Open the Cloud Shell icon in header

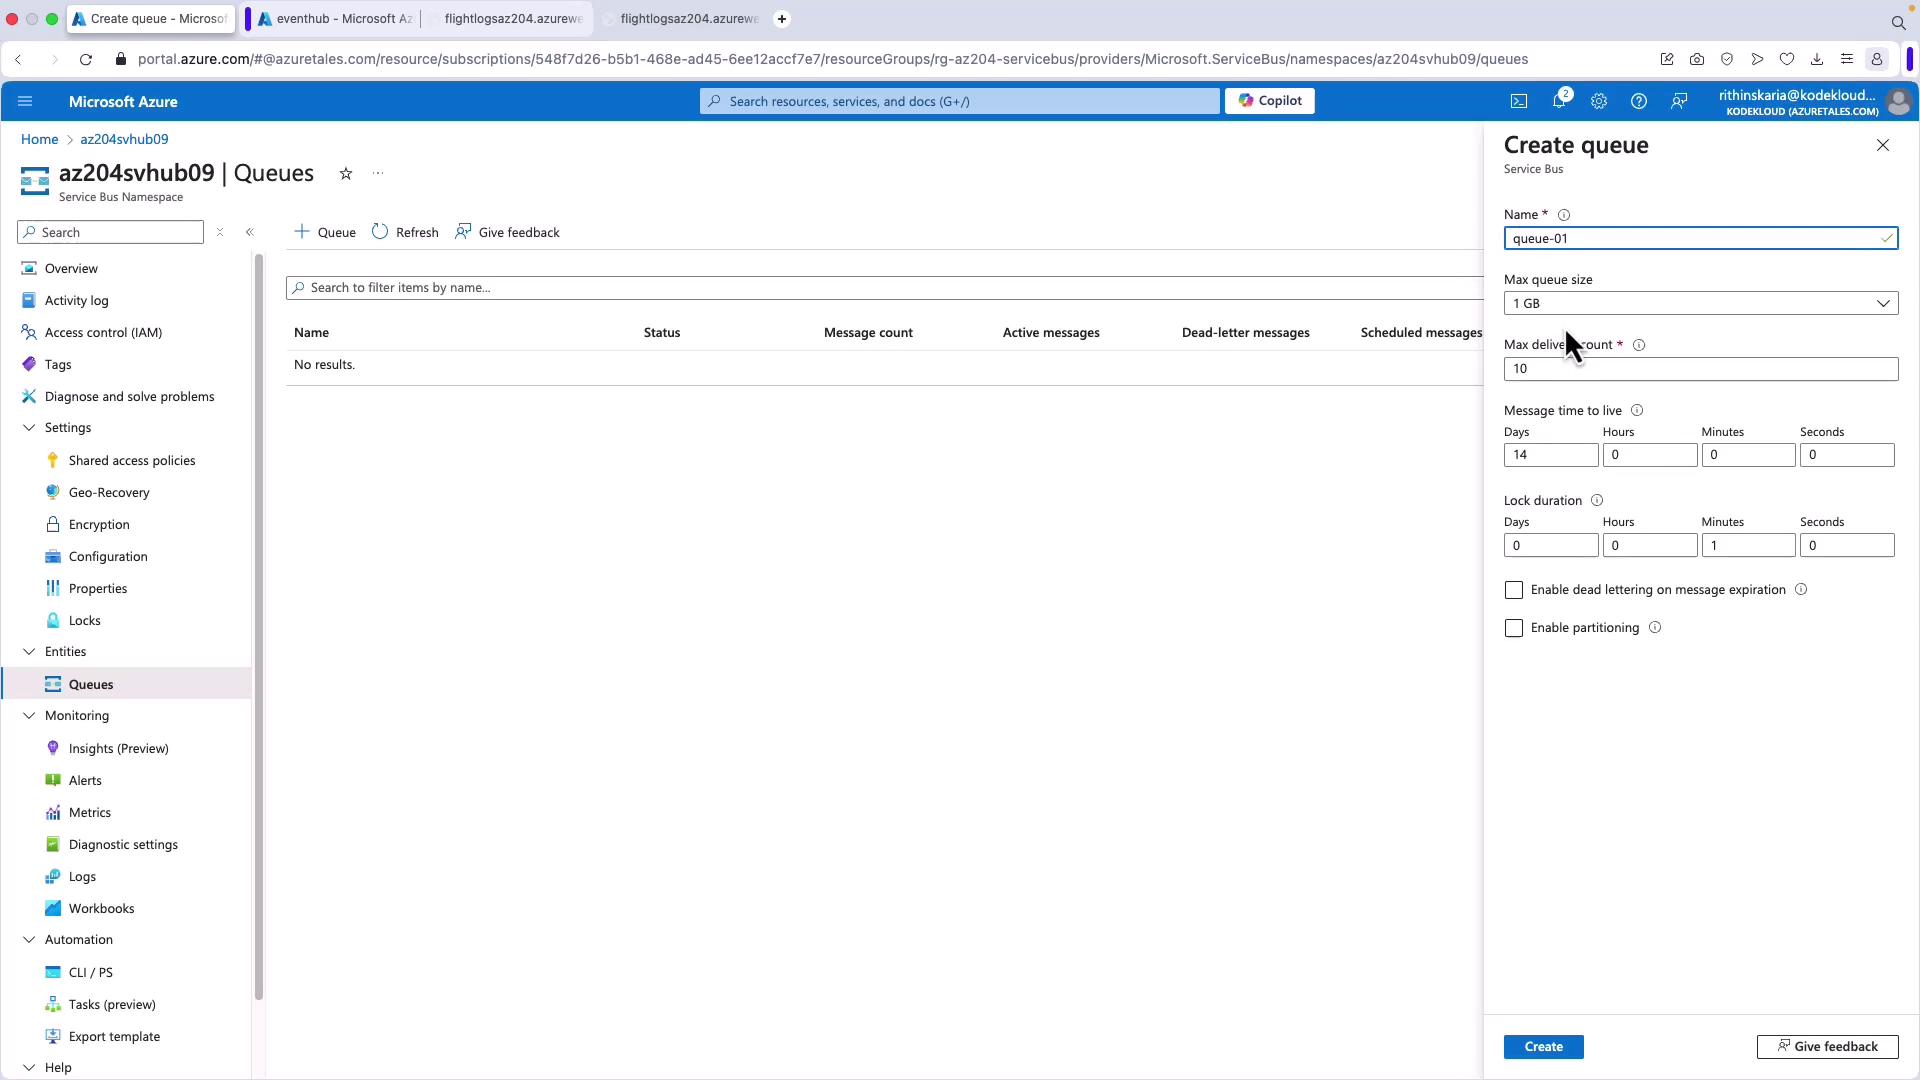1518,101
